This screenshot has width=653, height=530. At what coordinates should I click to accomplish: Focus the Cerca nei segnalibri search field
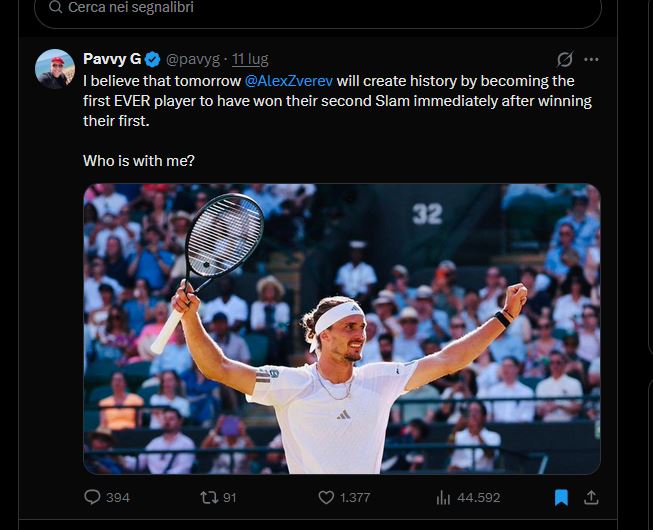click(x=318, y=8)
